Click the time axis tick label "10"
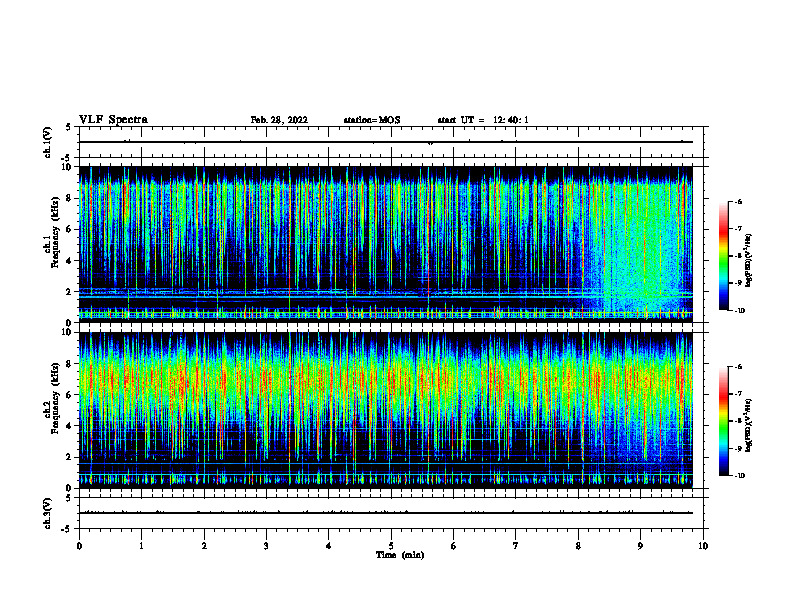Screen dimensions: 792x612 (x=703, y=546)
